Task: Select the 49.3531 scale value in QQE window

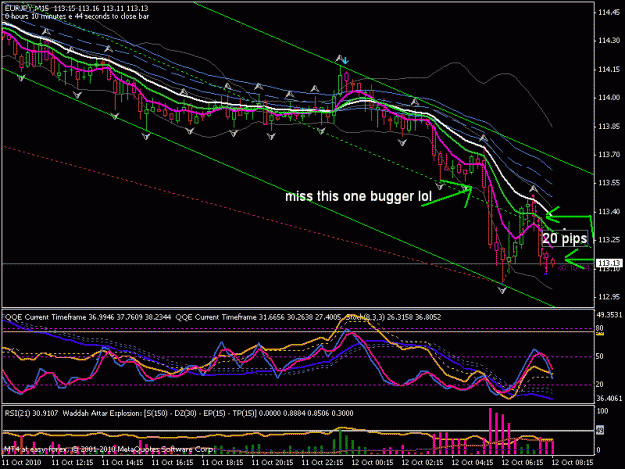Action: click(x=609, y=315)
